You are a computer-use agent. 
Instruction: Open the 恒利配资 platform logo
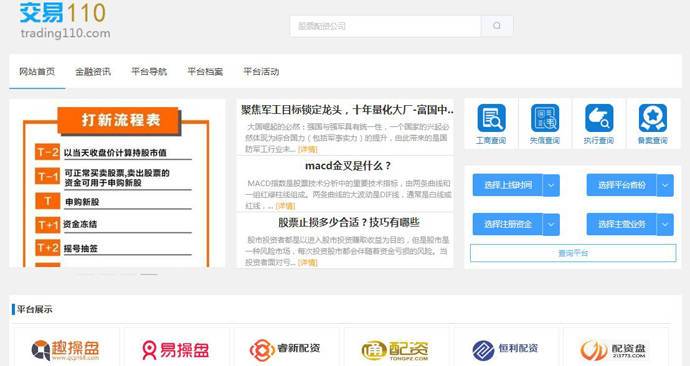(505, 350)
